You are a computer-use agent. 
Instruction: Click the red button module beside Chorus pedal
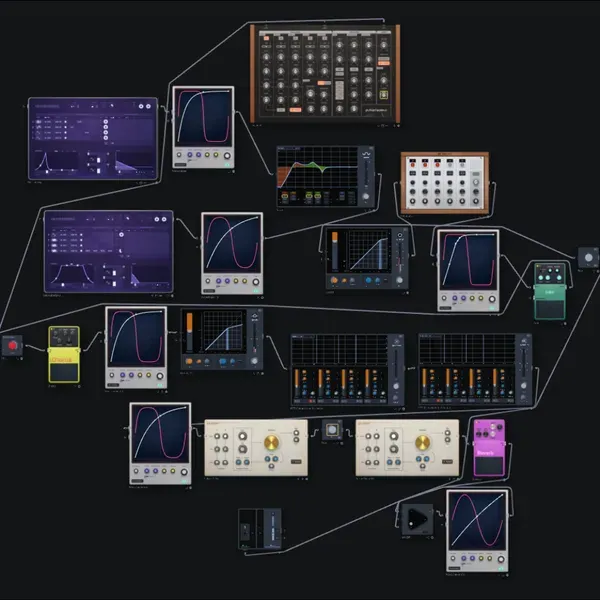[12, 346]
